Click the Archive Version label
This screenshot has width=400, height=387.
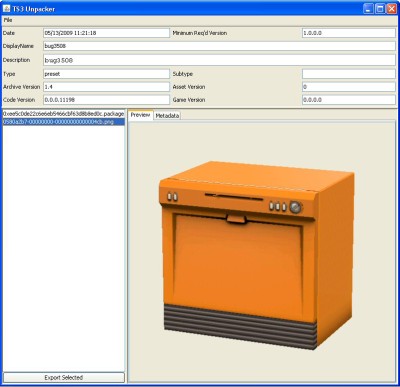pyautogui.click(x=22, y=87)
